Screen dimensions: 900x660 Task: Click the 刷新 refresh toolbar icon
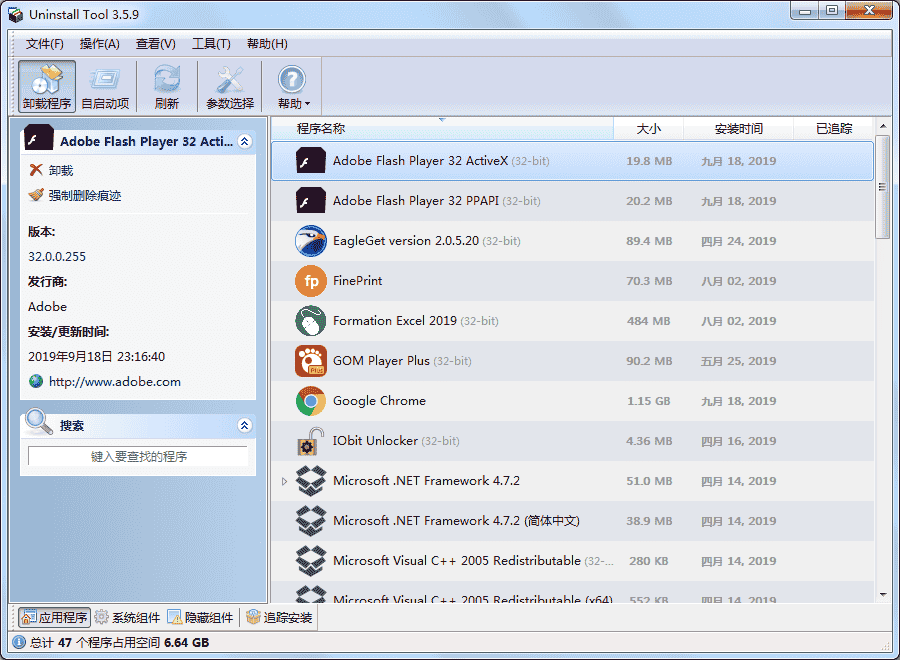166,87
